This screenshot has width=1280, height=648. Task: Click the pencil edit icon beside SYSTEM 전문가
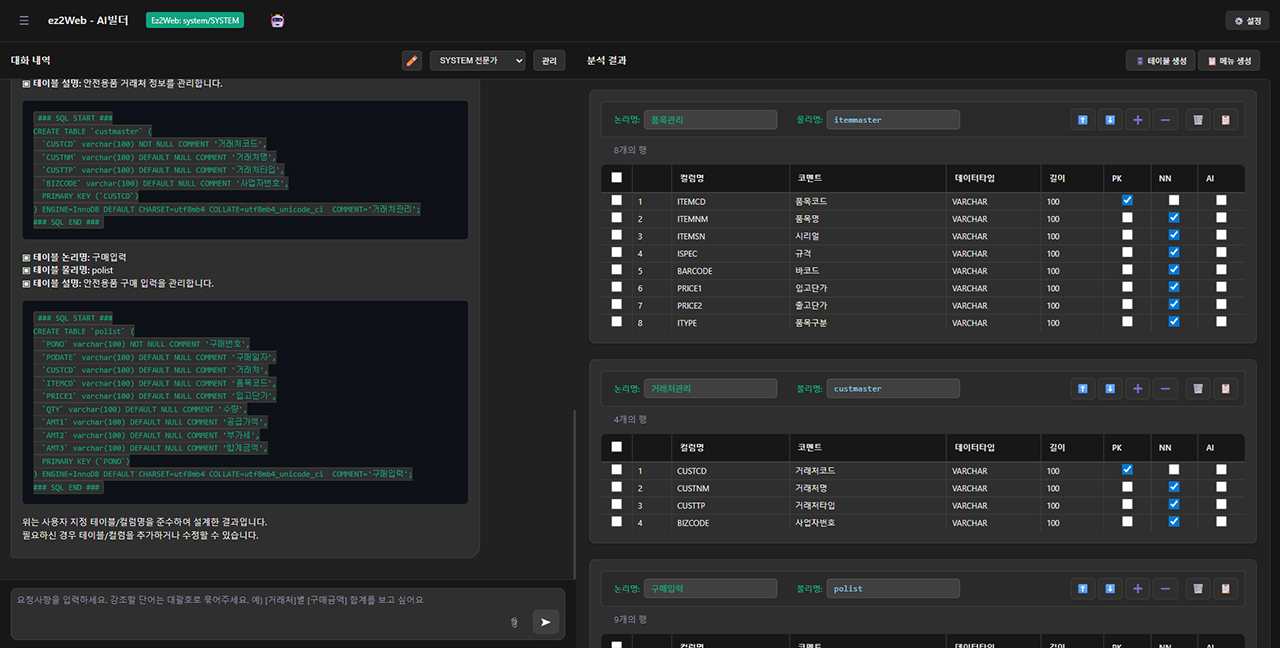[412, 61]
